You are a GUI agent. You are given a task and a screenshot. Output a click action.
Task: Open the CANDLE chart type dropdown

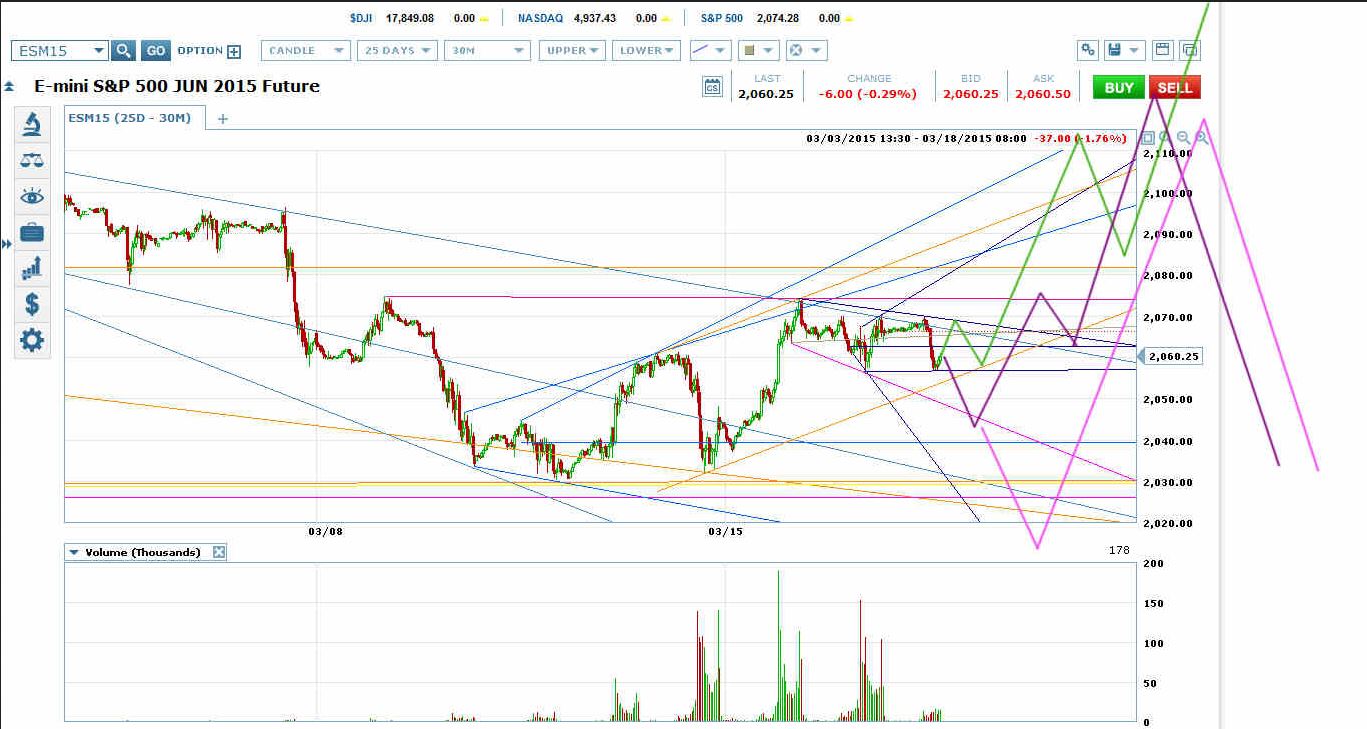[x=306, y=50]
